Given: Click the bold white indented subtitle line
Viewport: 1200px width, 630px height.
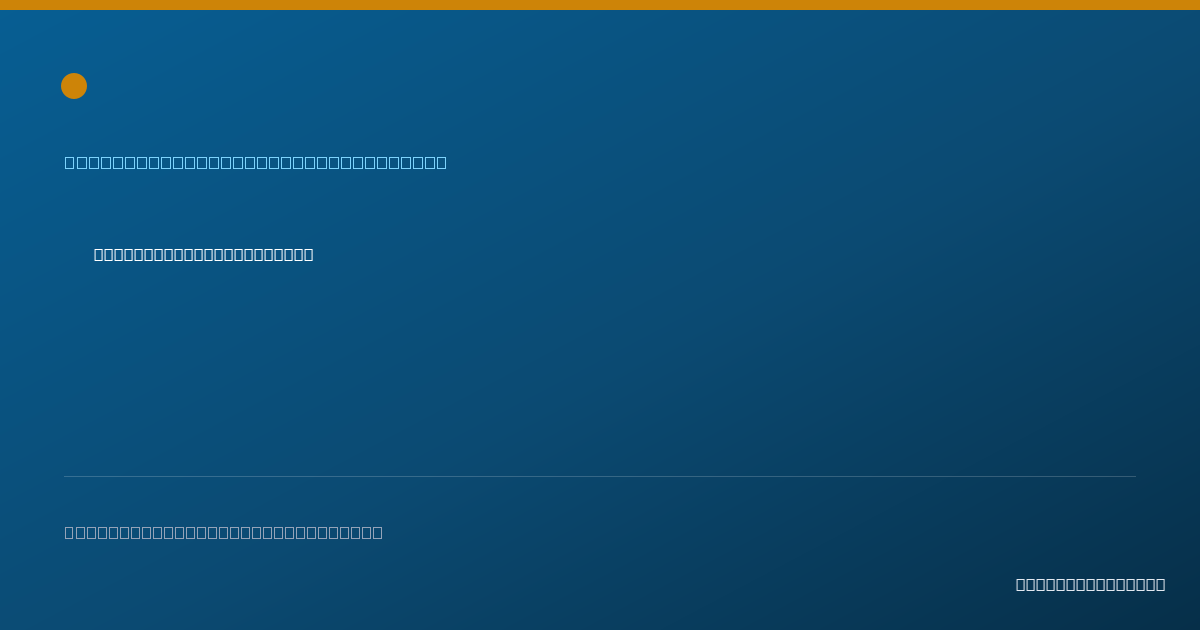Looking at the screenshot, I should pos(204,255).
